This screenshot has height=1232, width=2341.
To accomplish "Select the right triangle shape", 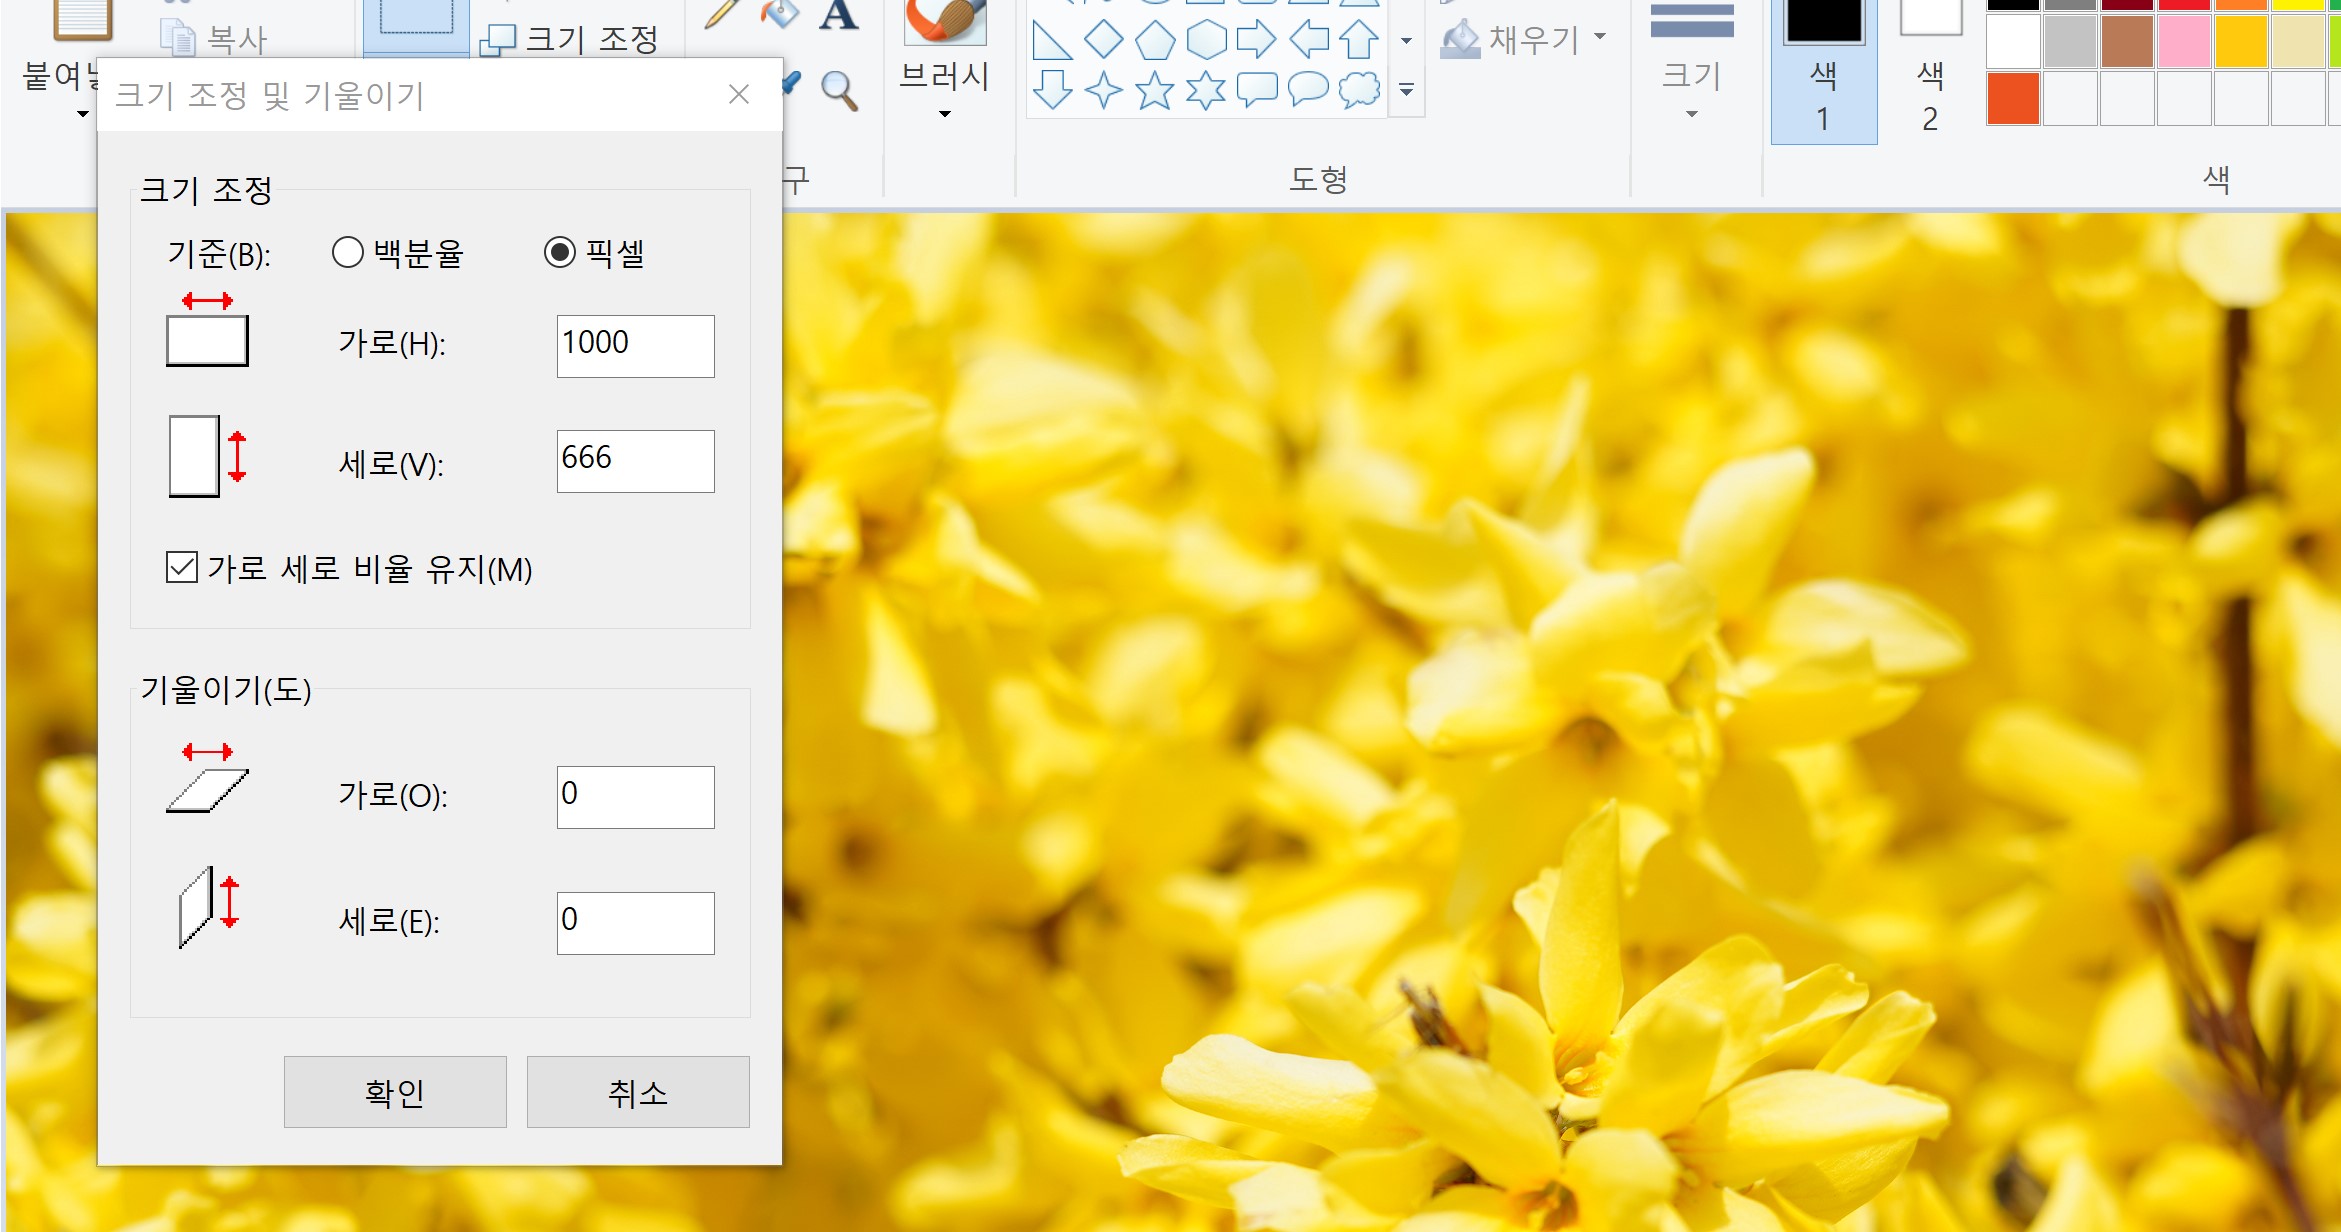I will tap(1052, 40).
